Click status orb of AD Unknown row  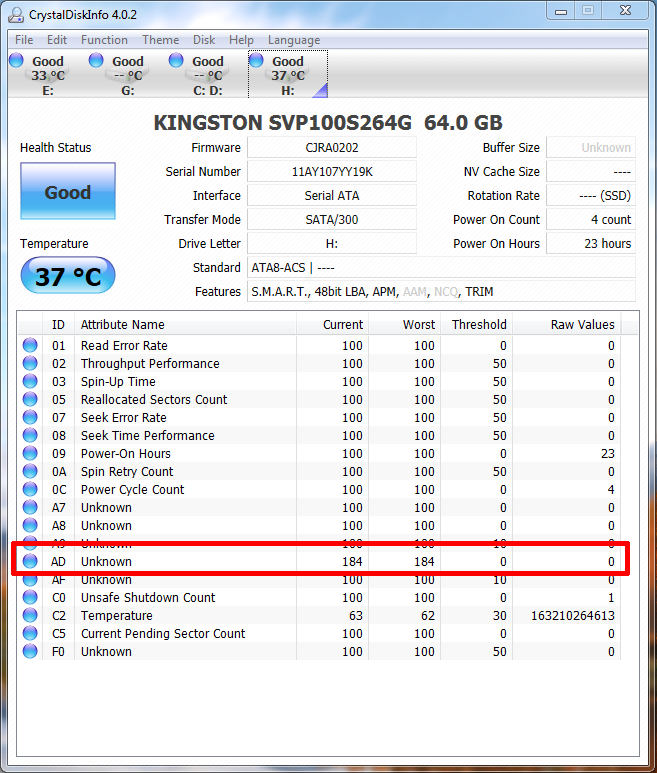30,561
